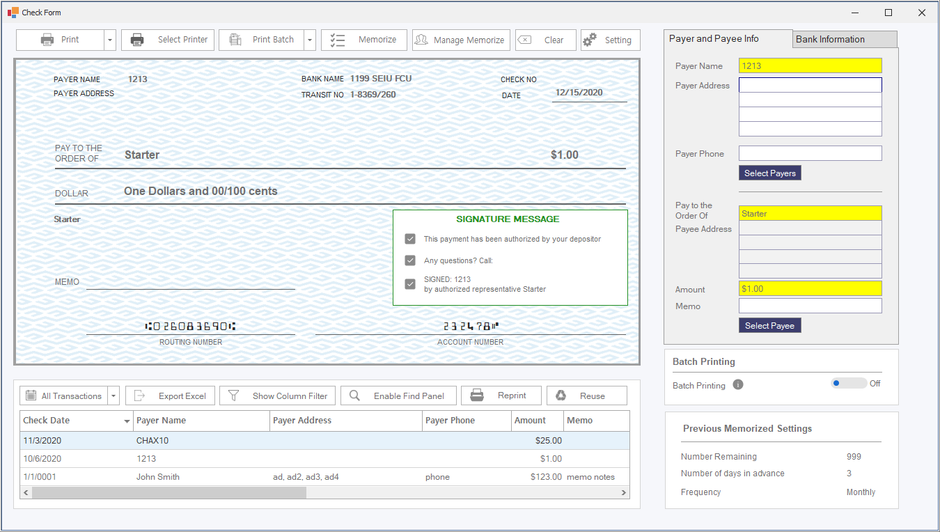
Task: Click the Manage Memorize button label
Action: (469, 40)
